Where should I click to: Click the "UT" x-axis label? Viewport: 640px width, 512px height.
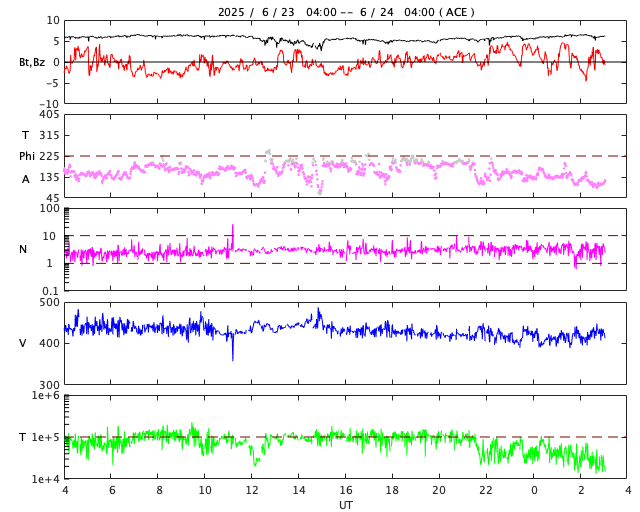pos(346,505)
